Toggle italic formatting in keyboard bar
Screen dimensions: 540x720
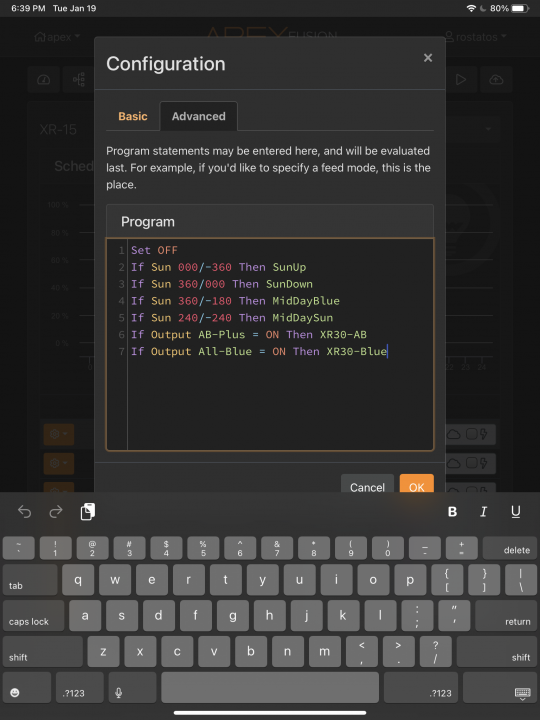(483, 512)
